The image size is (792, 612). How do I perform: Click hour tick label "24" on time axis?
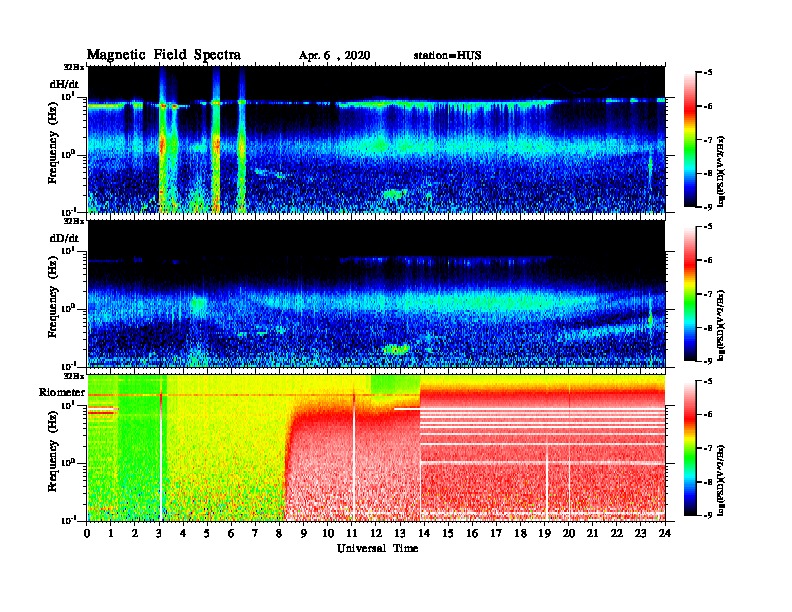click(x=665, y=533)
